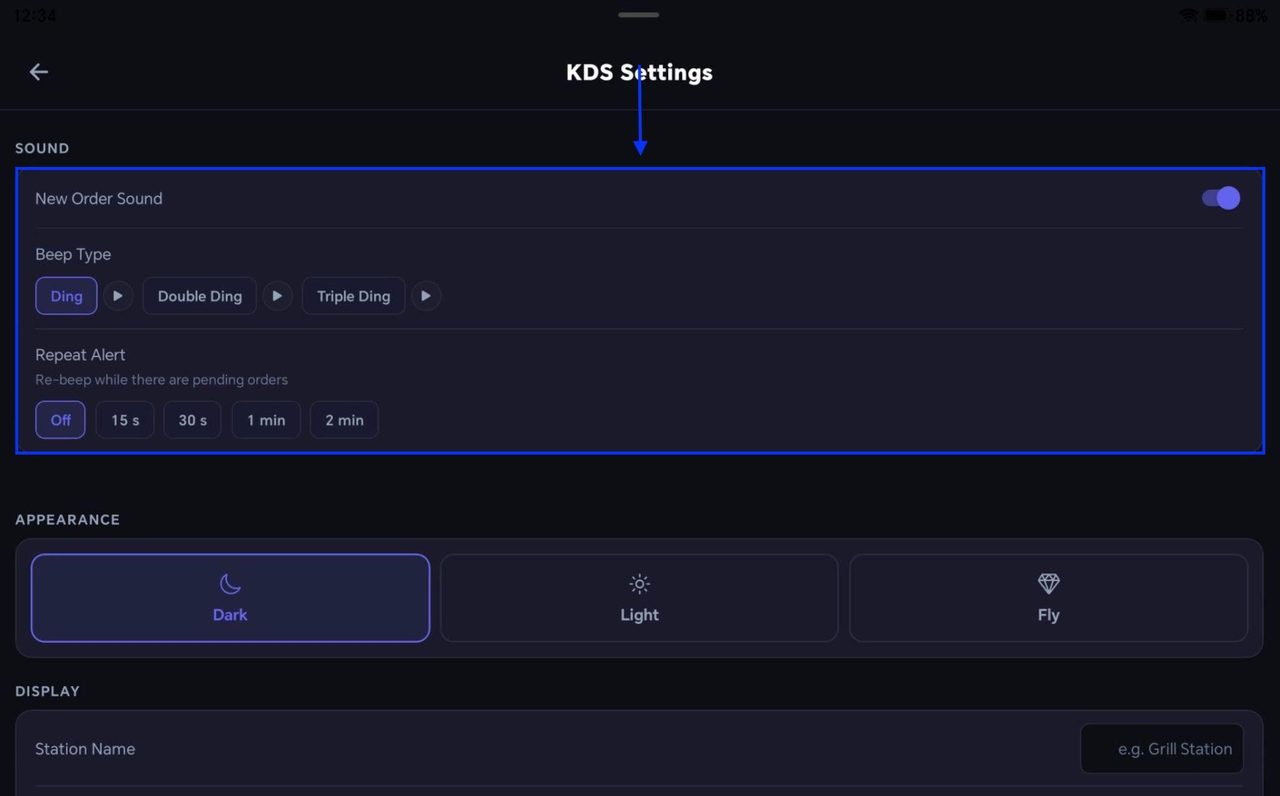This screenshot has width=1280, height=796.
Task: Choose the sun icon for Light theme
Action: 639,584
